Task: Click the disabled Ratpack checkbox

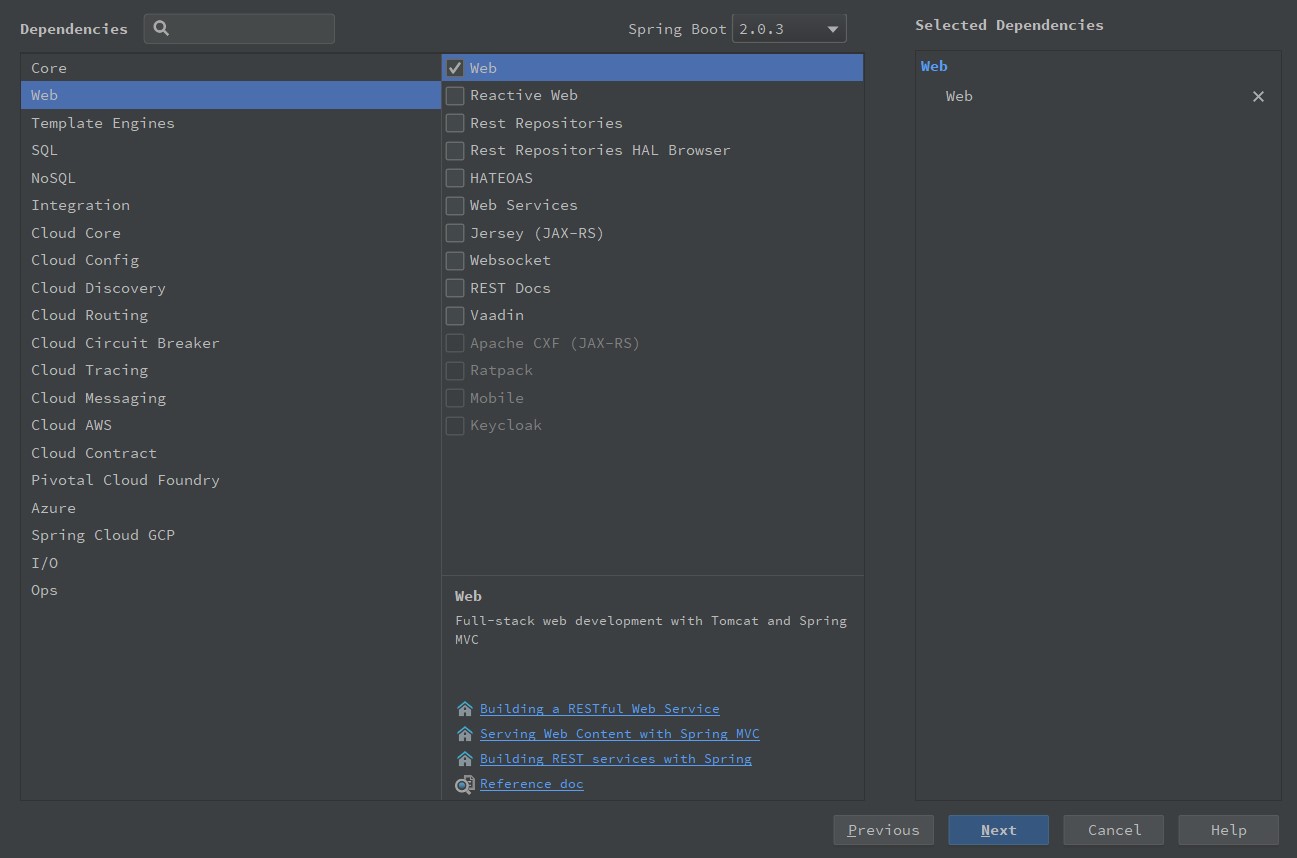Action: point(455,370)
